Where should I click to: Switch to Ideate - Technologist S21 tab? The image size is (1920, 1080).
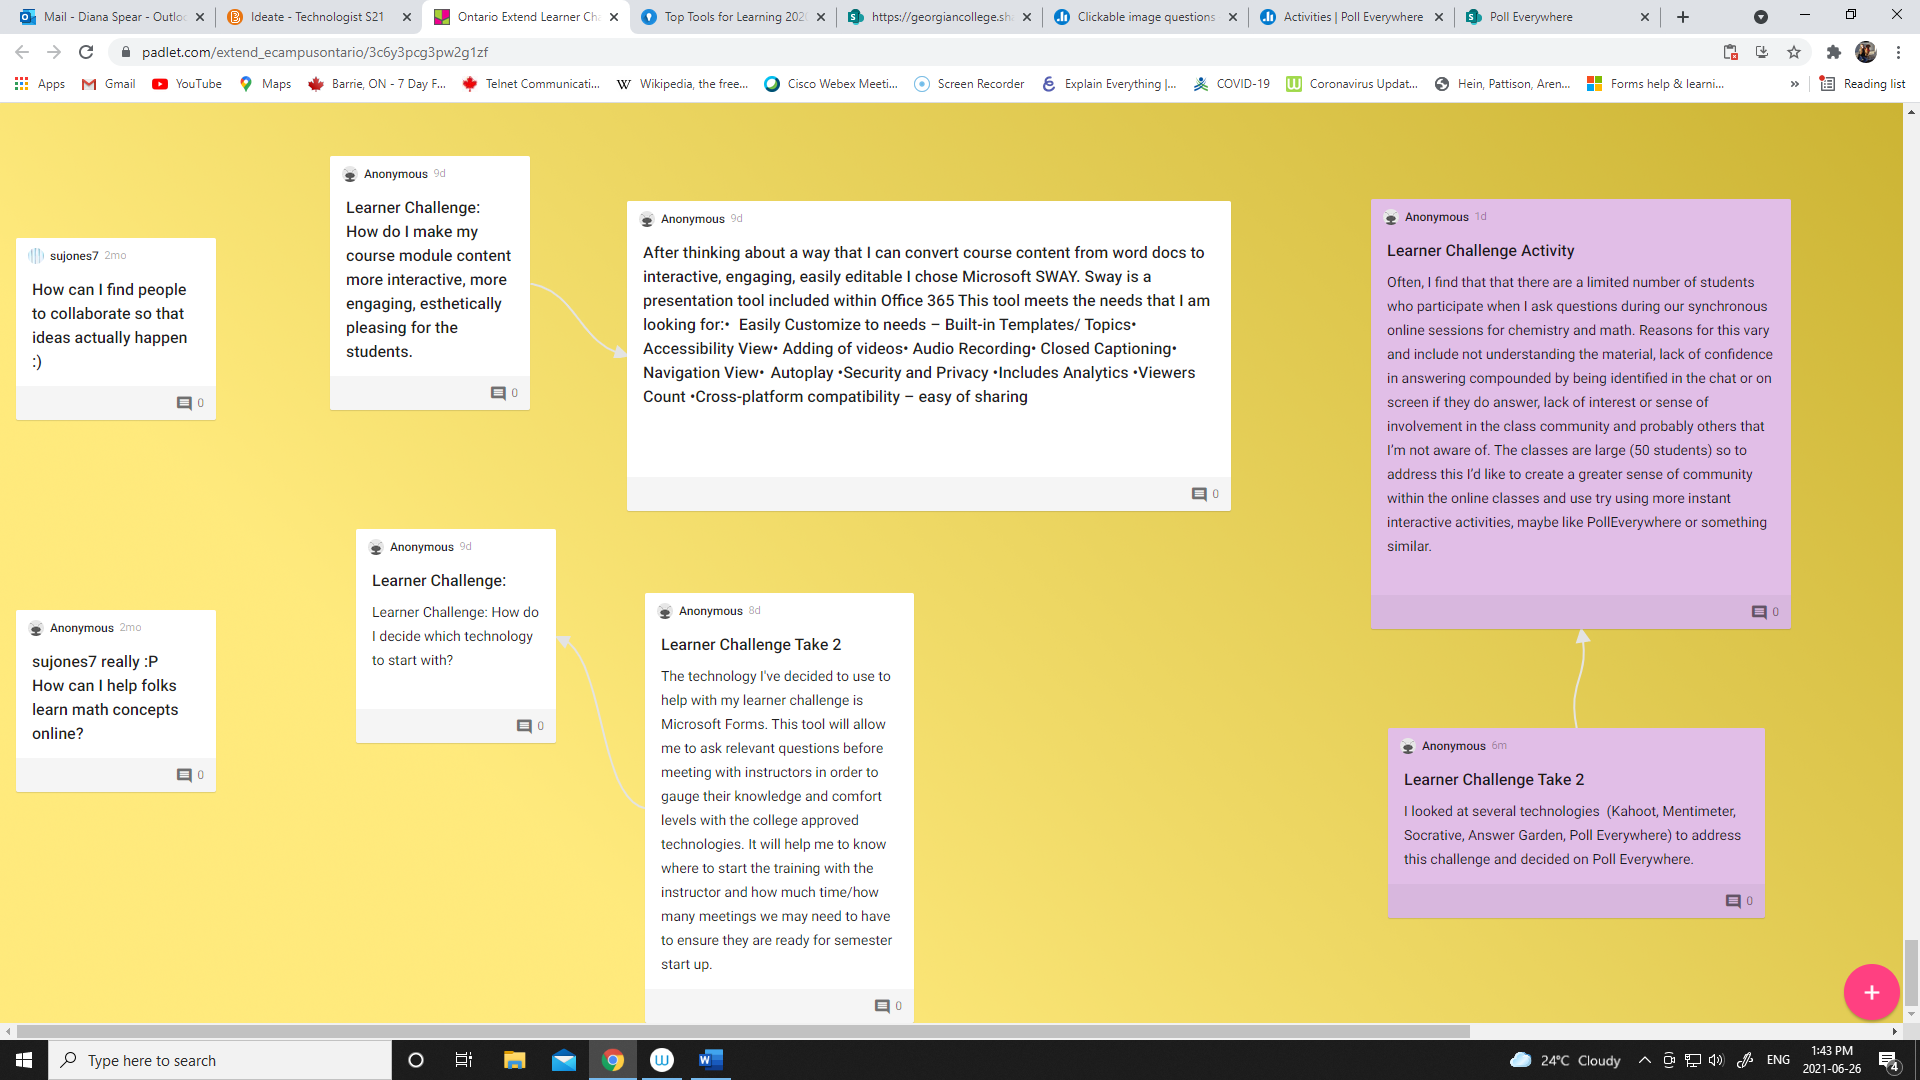click(x=318, y=17)
